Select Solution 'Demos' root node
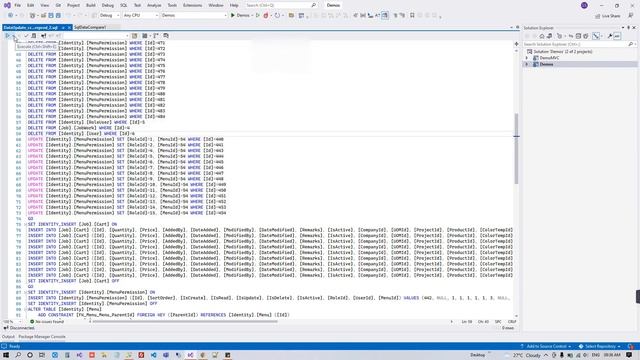The image size is (640, 360). 562,52
